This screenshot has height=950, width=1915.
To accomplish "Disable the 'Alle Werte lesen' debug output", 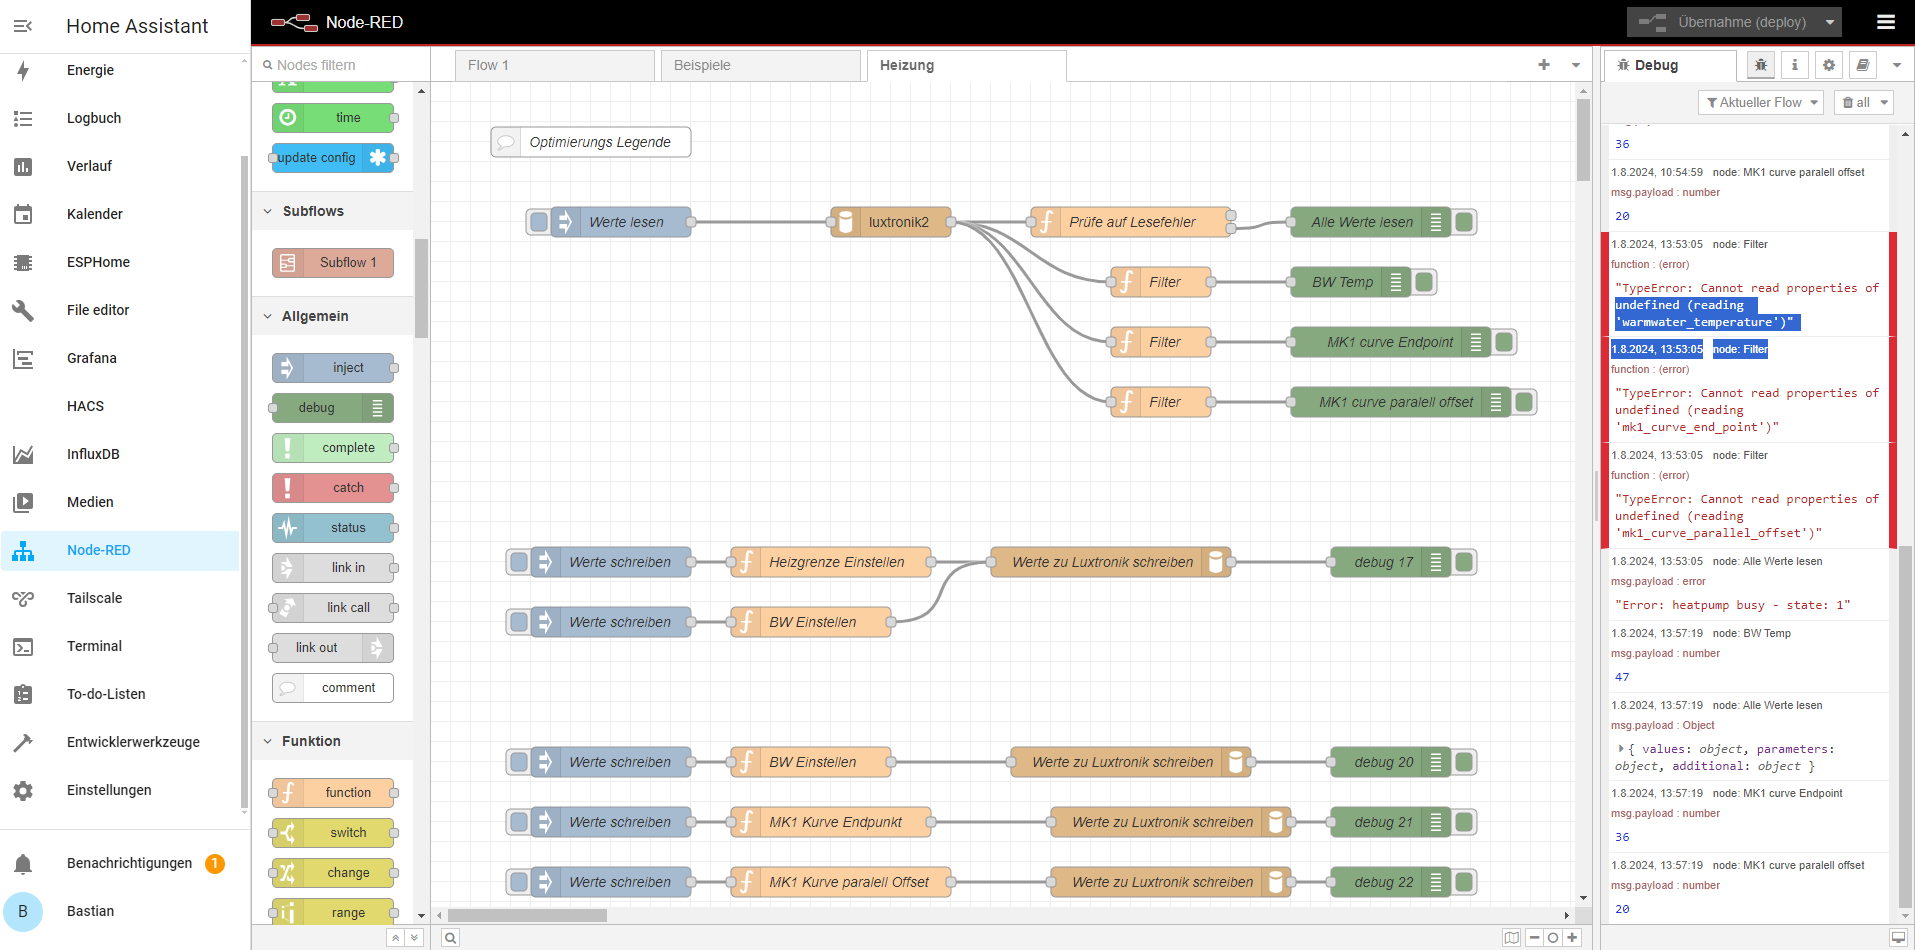I will pos(1464,222).
